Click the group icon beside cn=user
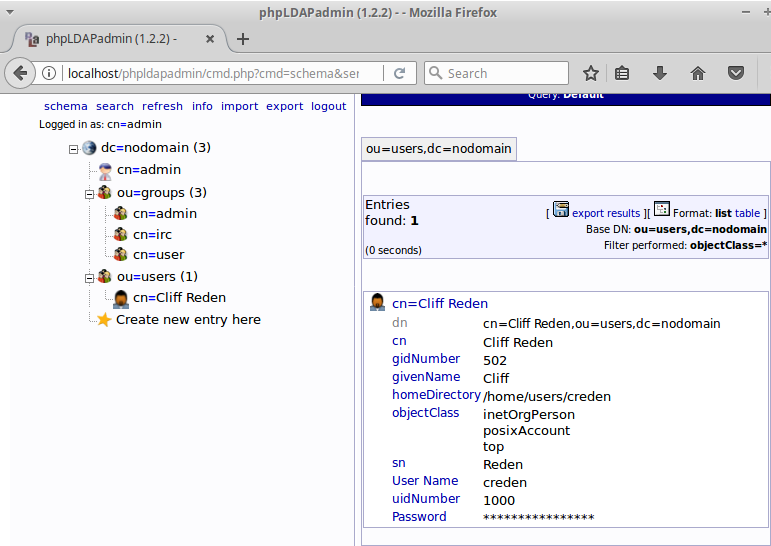 (x=120, y=254)
